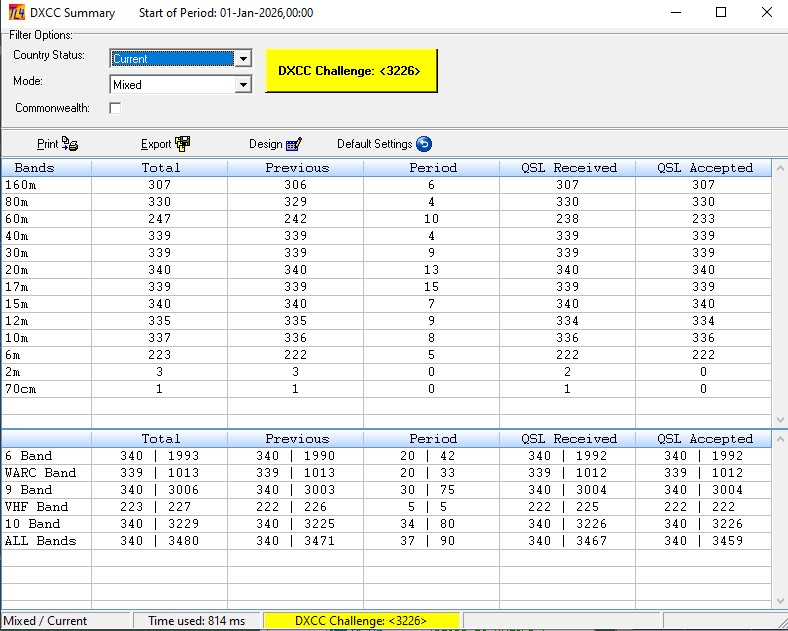Click the Export icon
This screenshot has width=788, height=631.
coord(182,144)
